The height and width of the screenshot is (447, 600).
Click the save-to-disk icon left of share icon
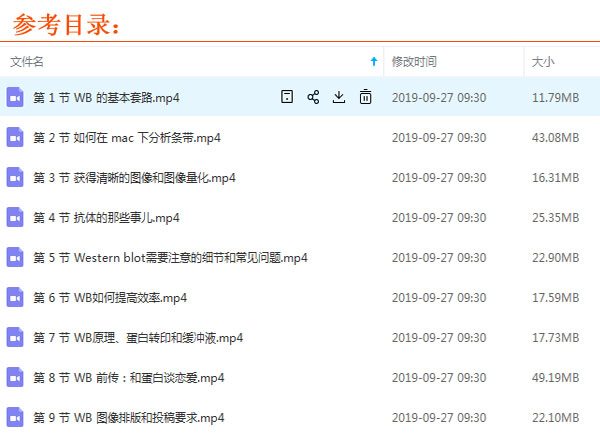[287, 97]
